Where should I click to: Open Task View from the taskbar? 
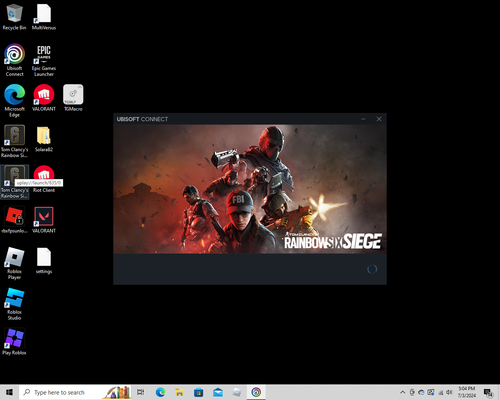tap(141, 392)
